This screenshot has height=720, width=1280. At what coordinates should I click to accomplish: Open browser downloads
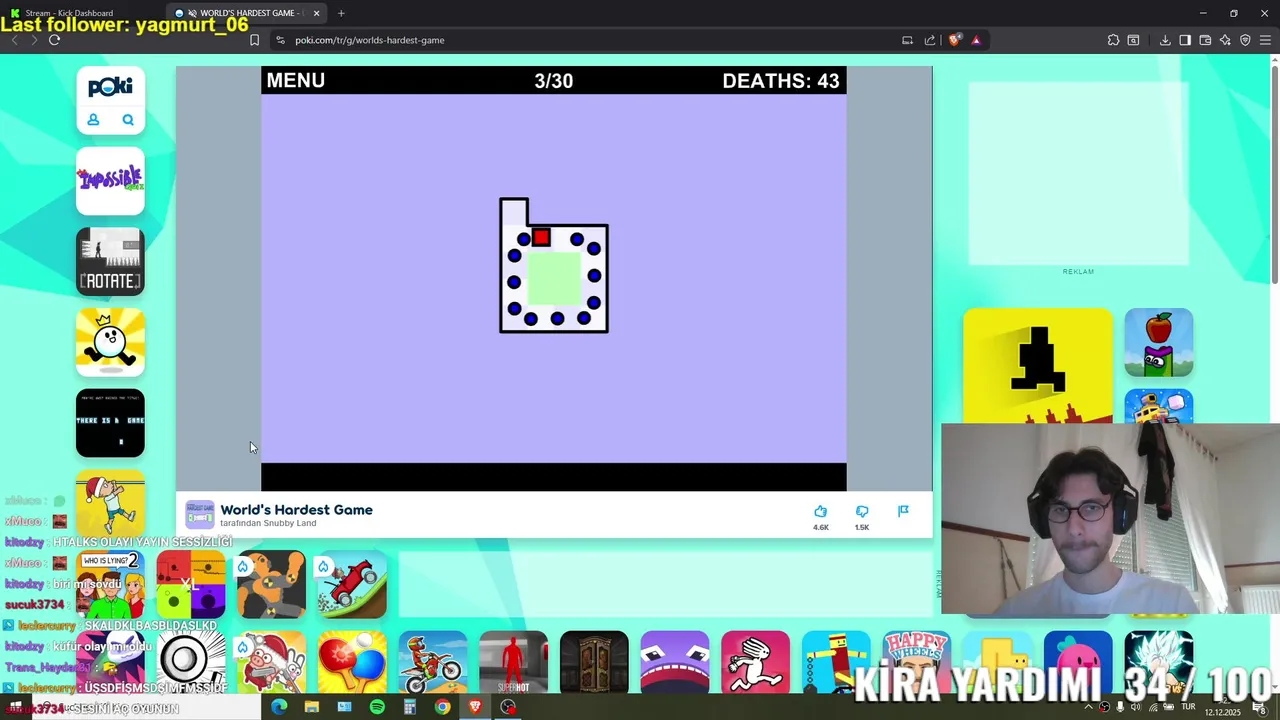click(1165, 40)
